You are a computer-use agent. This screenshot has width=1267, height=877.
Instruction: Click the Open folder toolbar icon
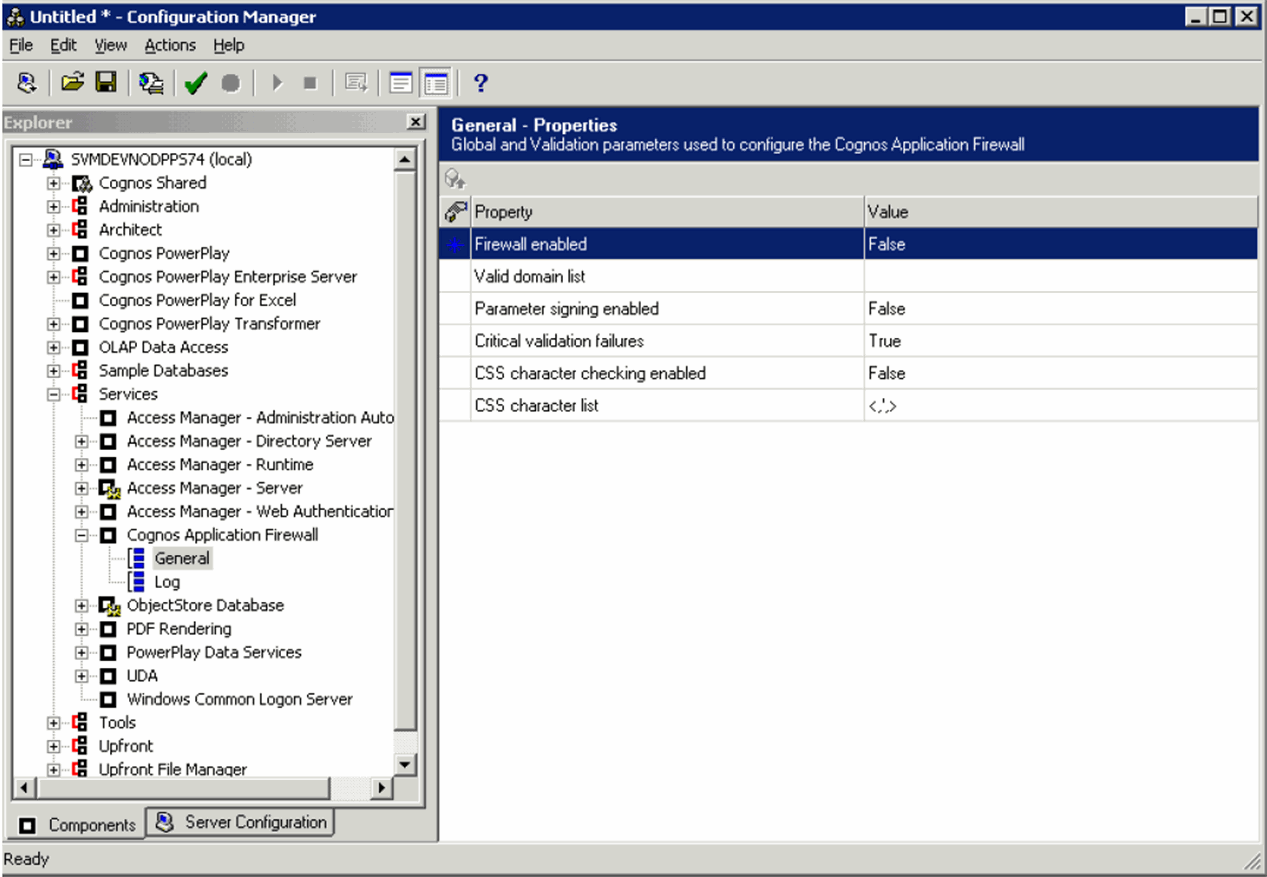[72, 83]
